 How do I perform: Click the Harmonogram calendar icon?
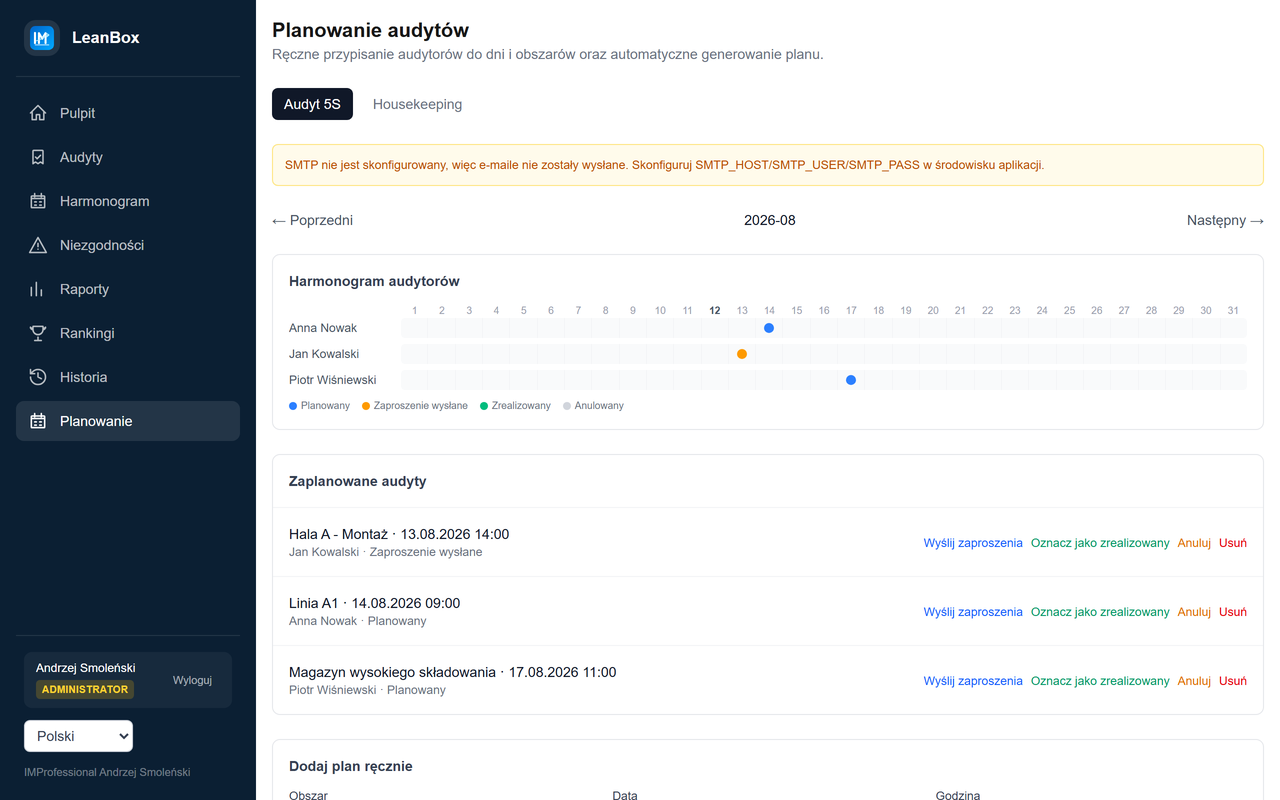(38, 201)
